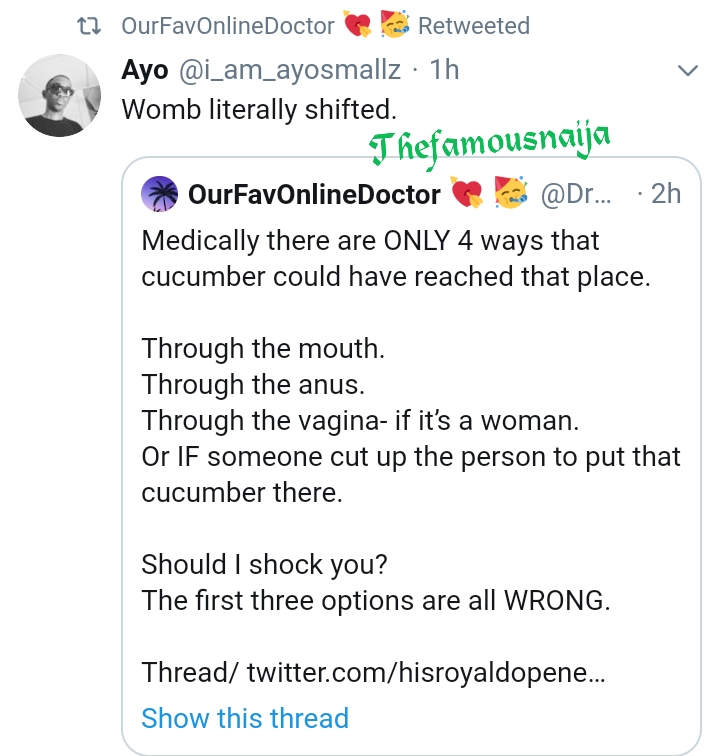
Task: Click the retweet icon at top
Action: (x=91, y=27)
